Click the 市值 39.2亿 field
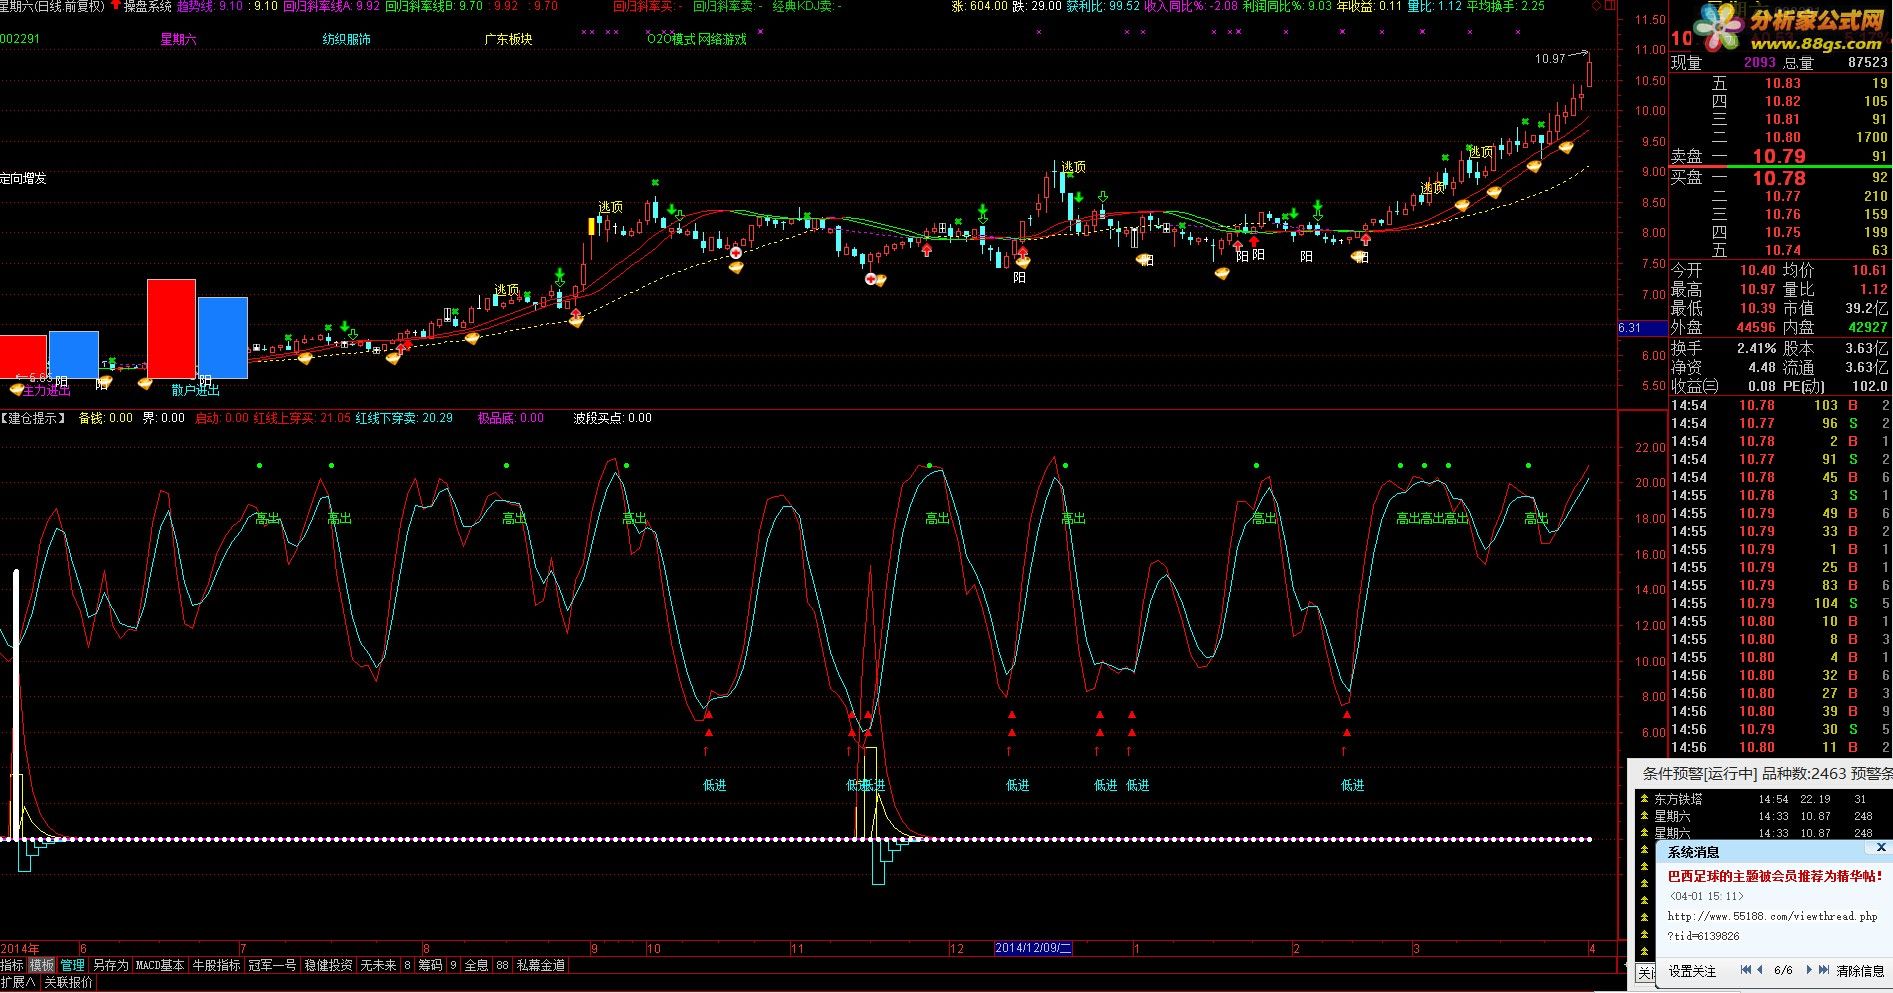The height and width of the screenshot is (993, 1893). point(1836,308)
